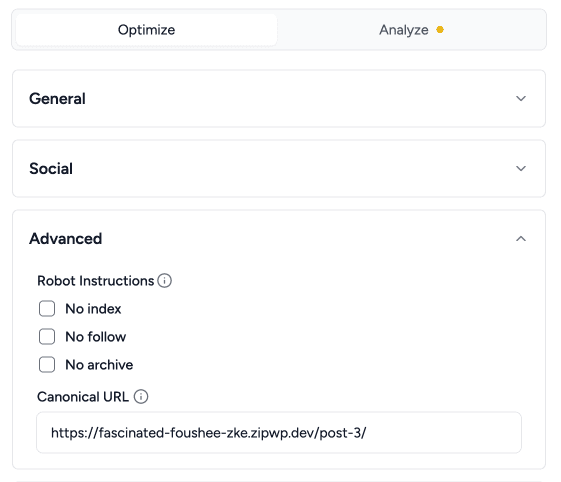Click the Canonical URL label text

83,397
